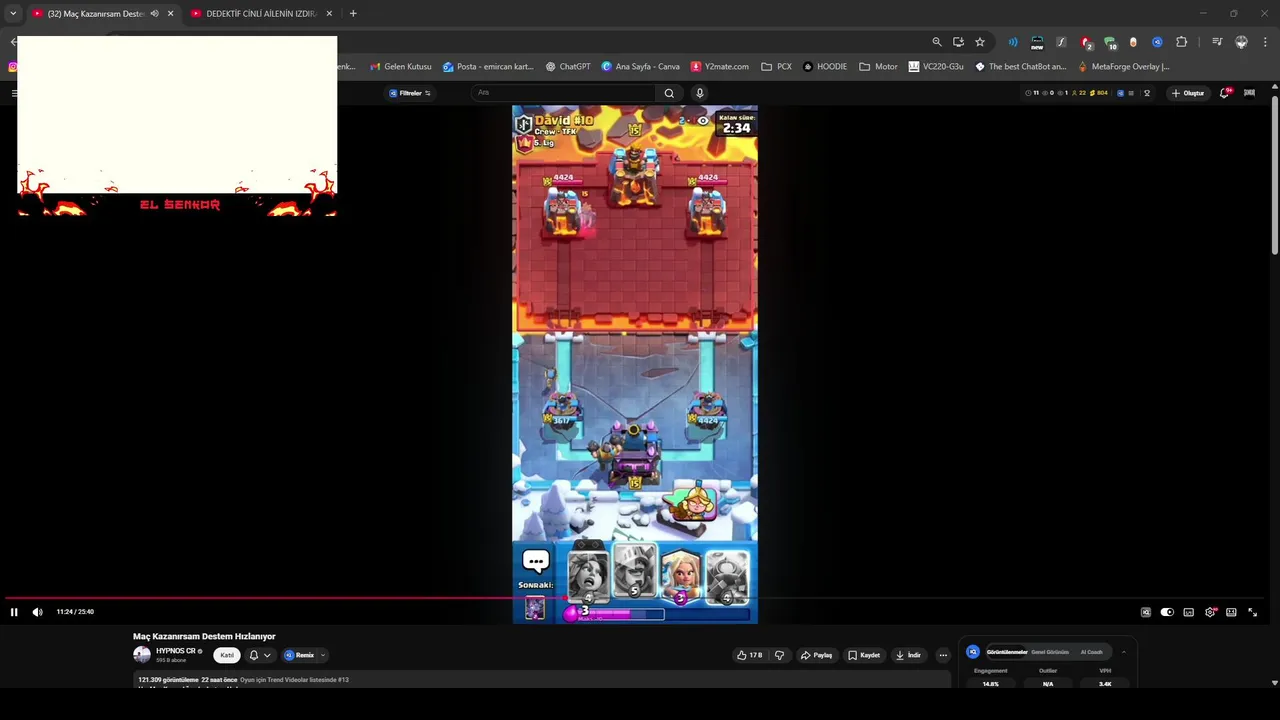This screenshot has height=720, width=1280.
Task: Open the player settings gear
Action: coord(1210,612)
